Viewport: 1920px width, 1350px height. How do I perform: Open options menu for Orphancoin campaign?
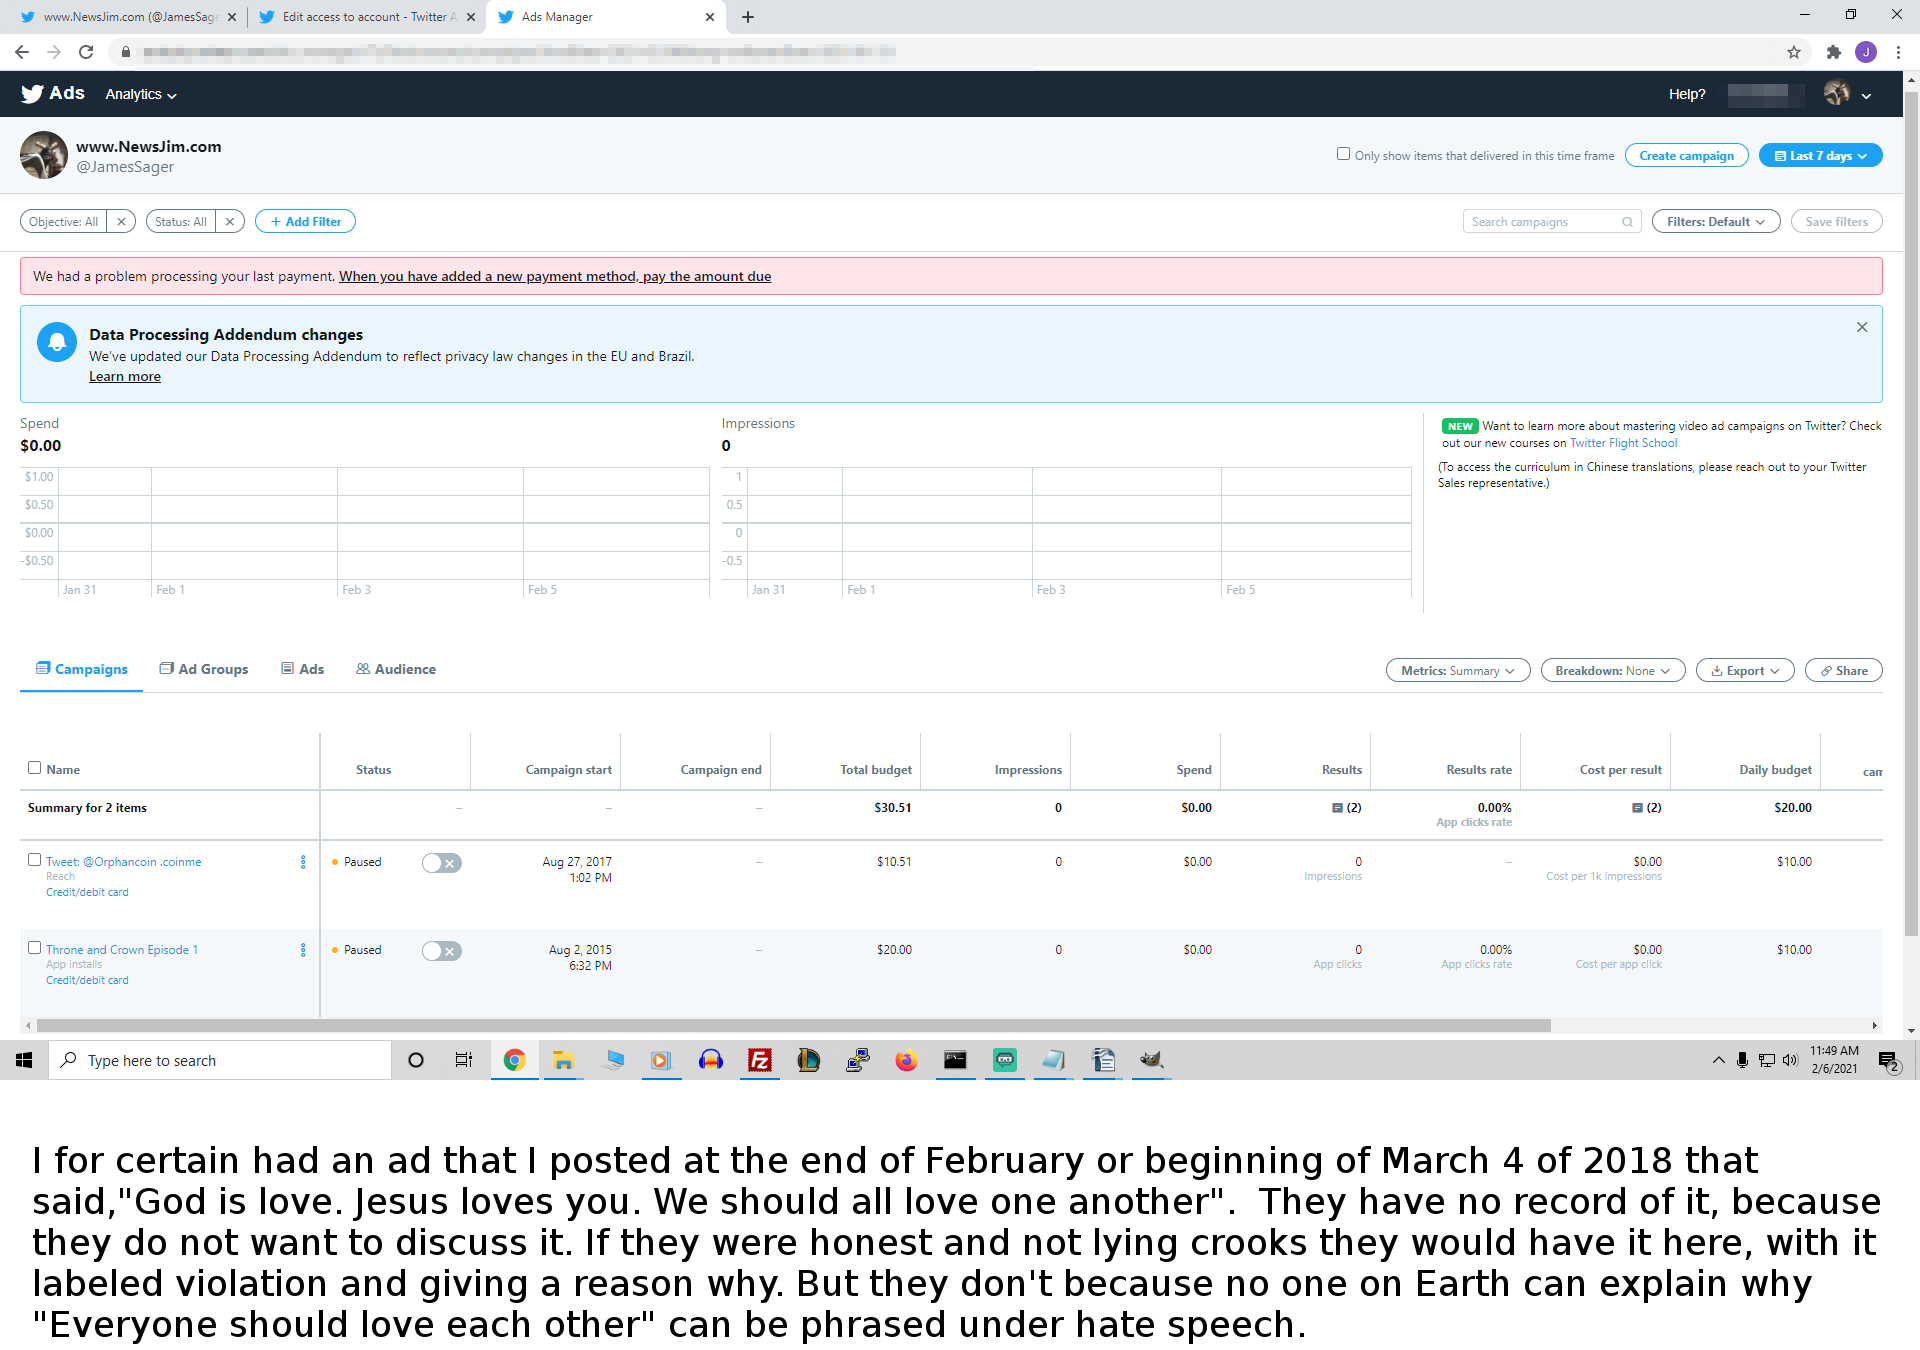click(x=303, y=862)
